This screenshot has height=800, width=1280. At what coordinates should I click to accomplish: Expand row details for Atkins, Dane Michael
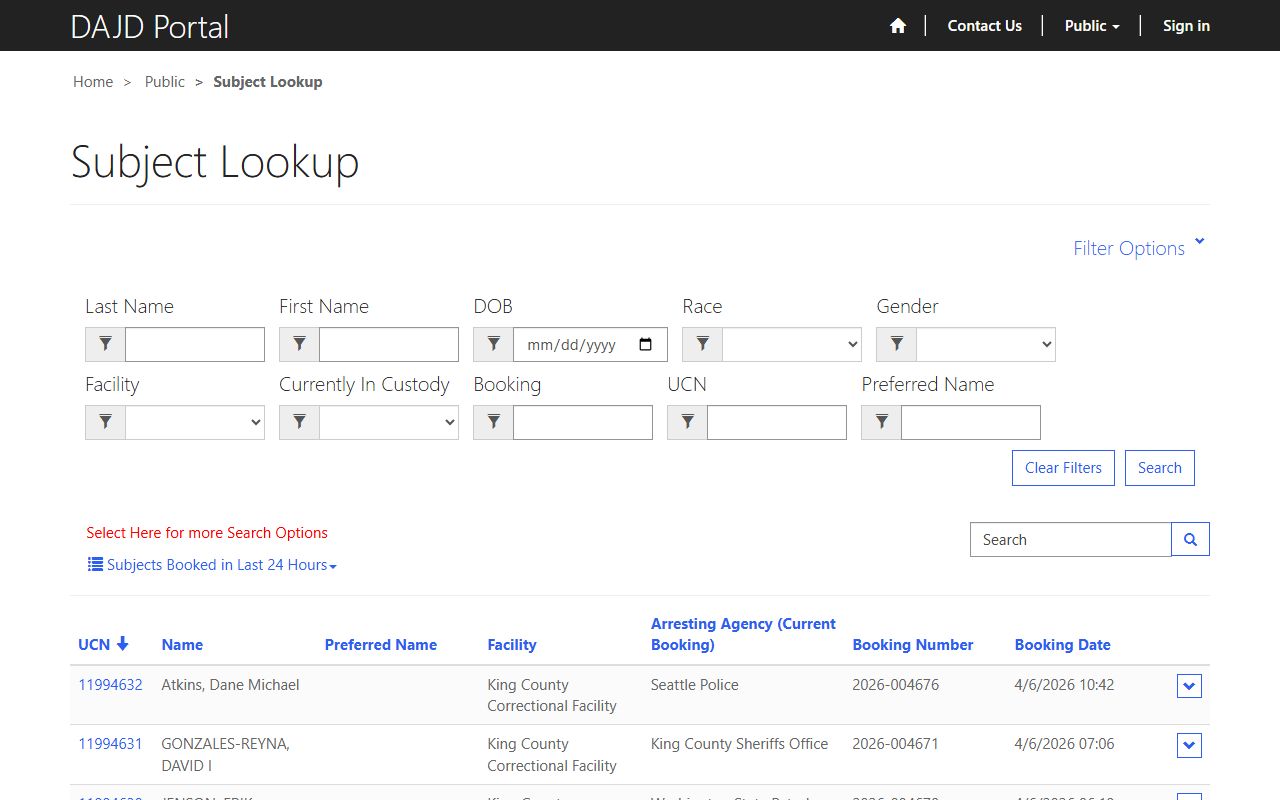click(x=1189, y=686)
